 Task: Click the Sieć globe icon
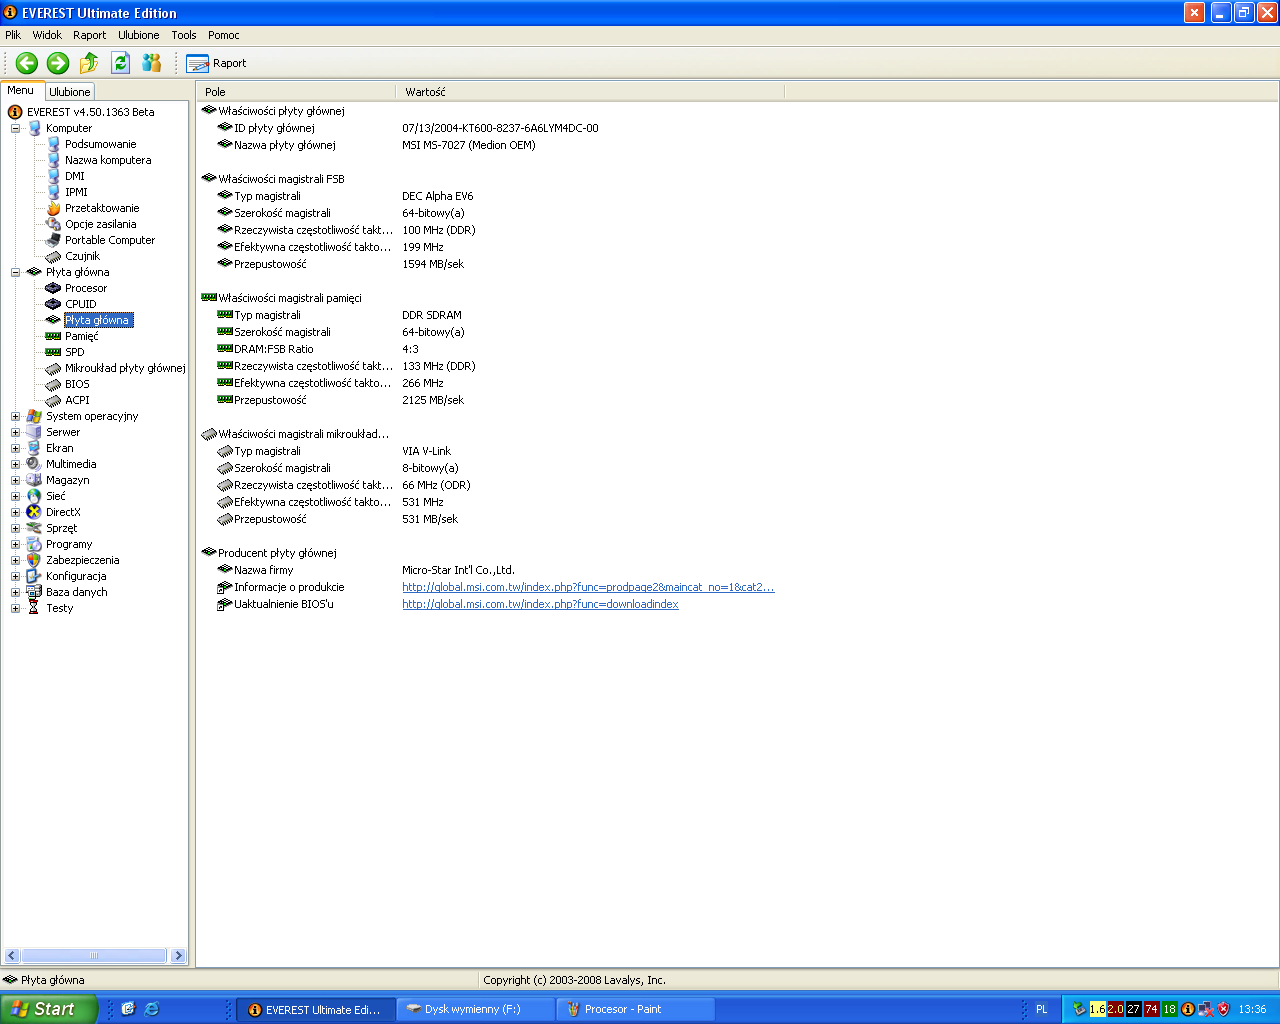[34, 496]
